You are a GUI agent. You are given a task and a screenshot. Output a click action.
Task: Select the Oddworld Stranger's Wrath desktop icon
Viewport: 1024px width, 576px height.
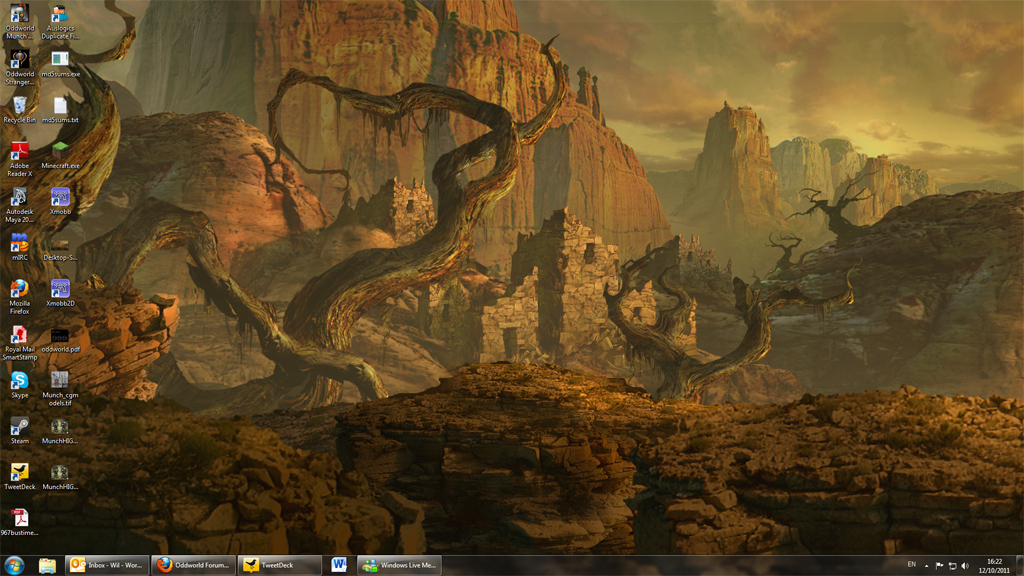coord(19,61)
